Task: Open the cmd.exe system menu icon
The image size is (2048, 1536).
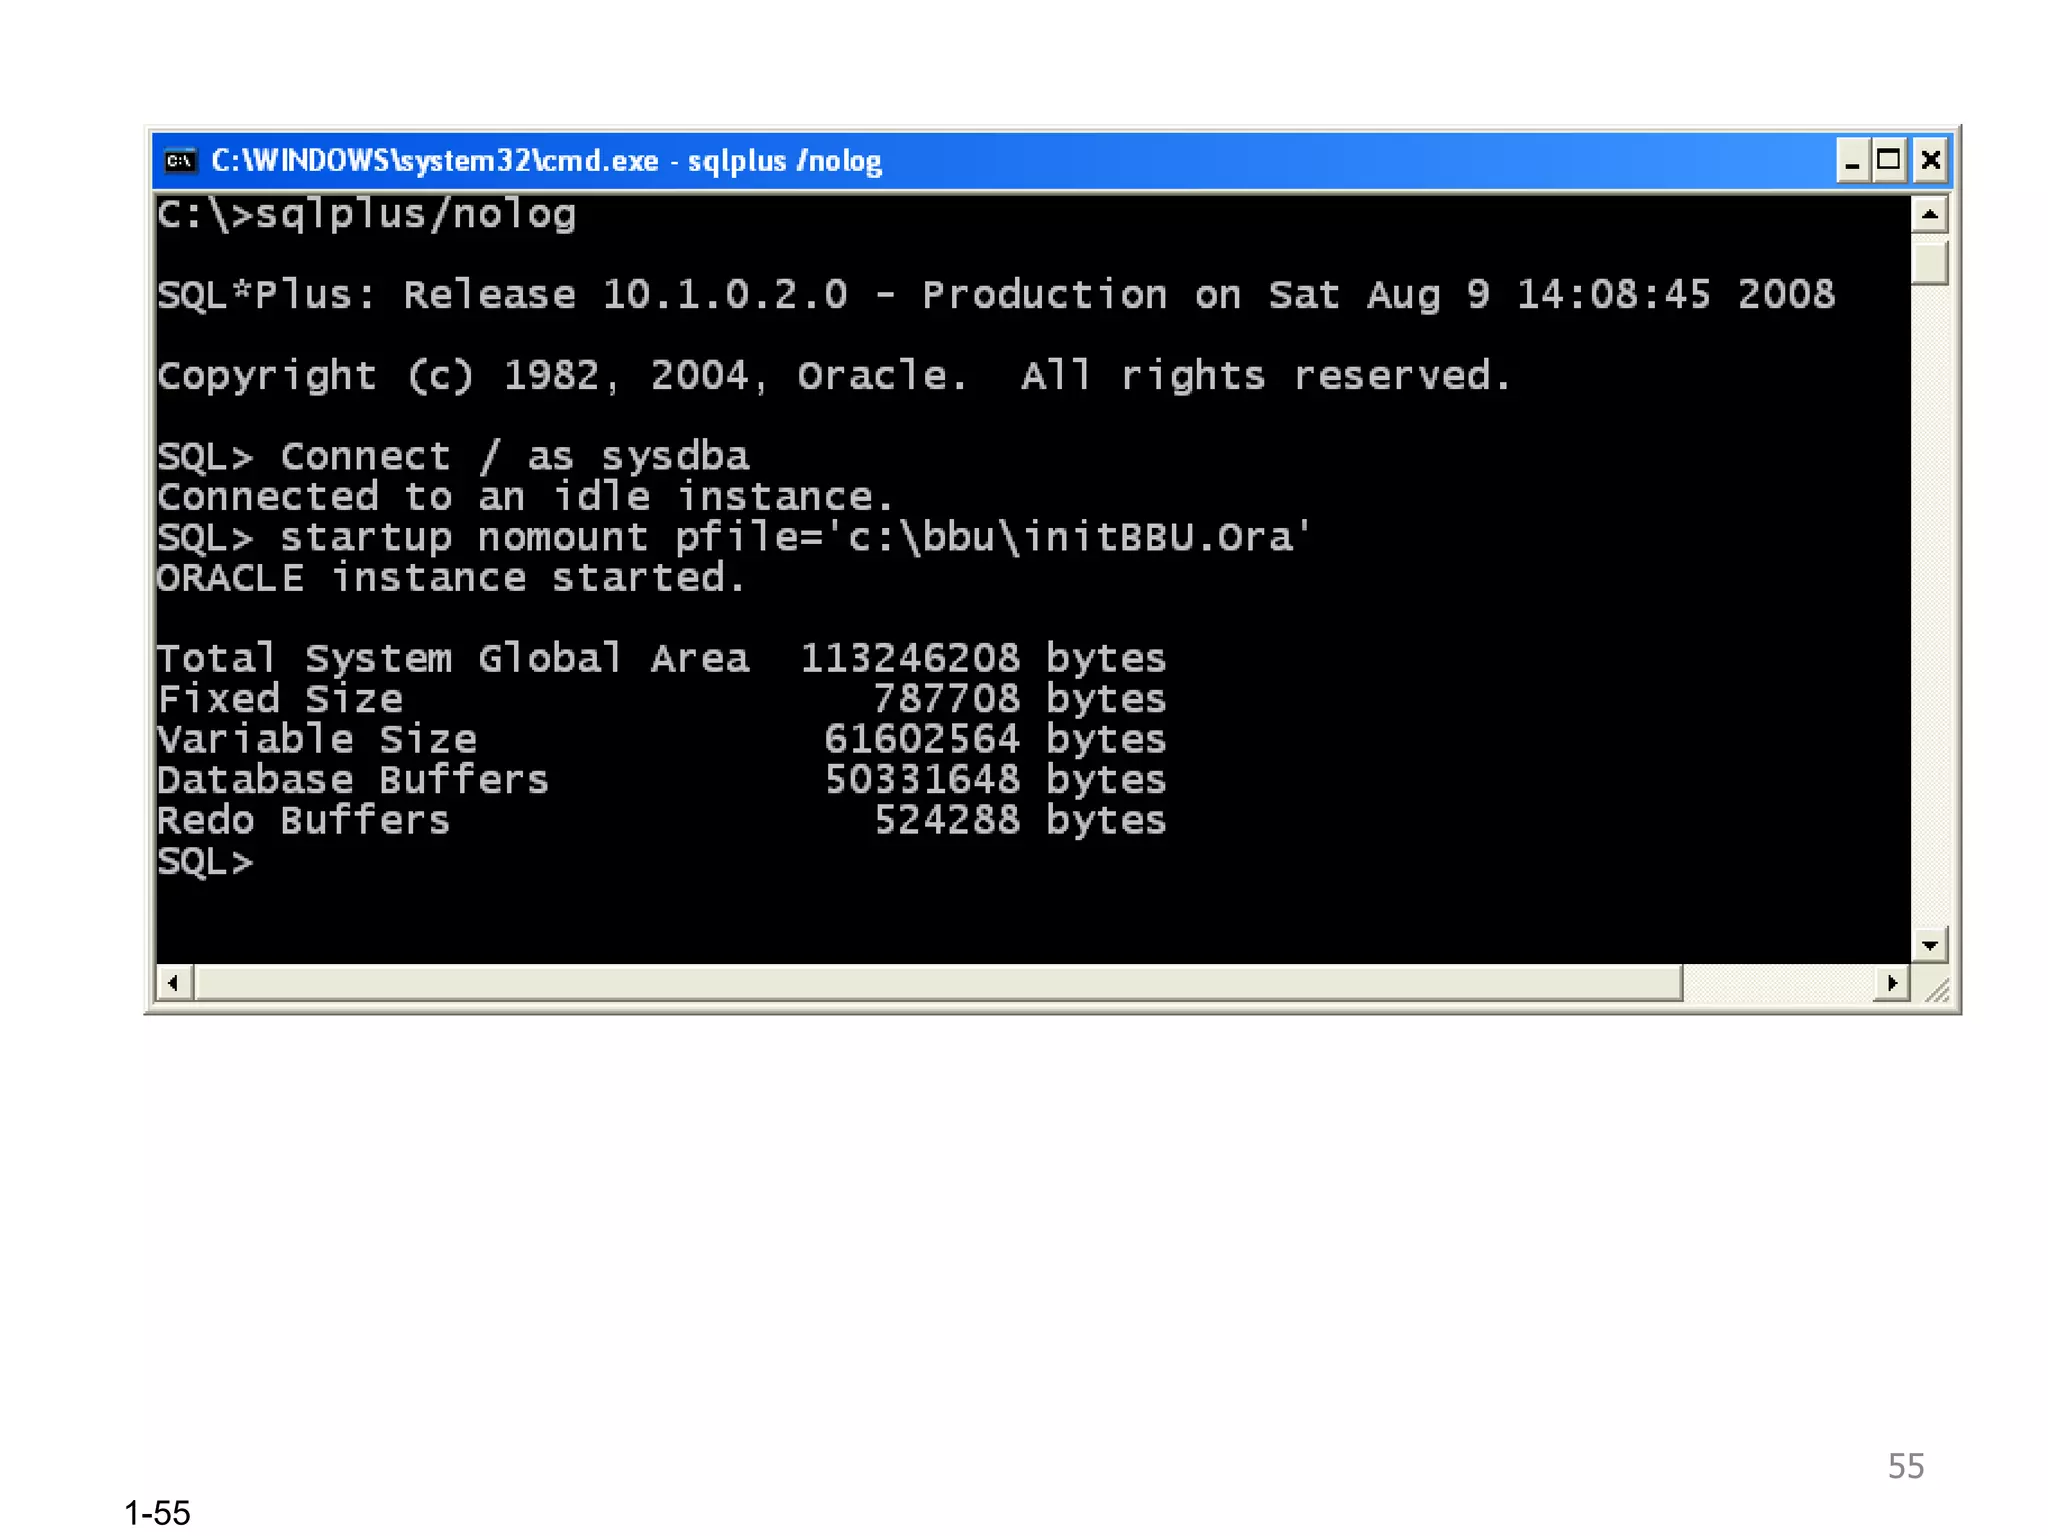Action: (x=180, y=161)
